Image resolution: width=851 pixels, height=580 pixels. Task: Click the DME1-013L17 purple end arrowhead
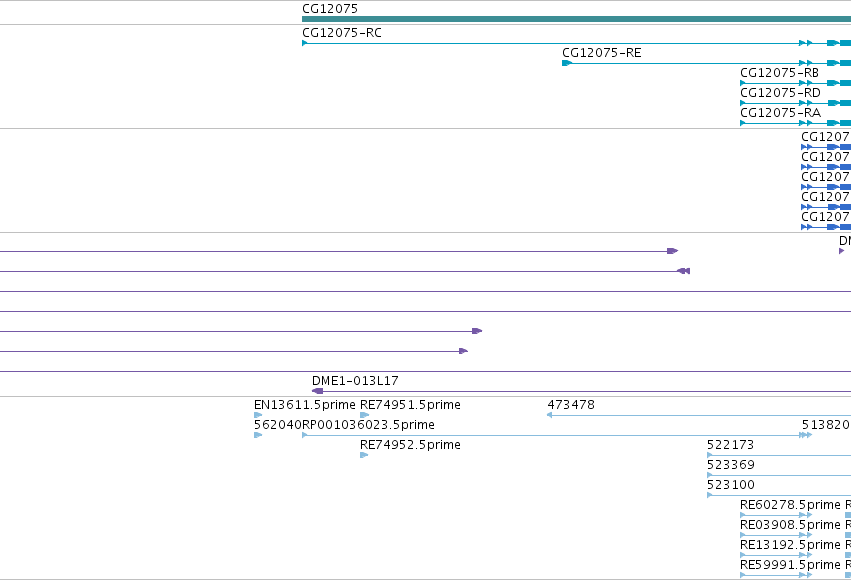[x=317, y=391]
